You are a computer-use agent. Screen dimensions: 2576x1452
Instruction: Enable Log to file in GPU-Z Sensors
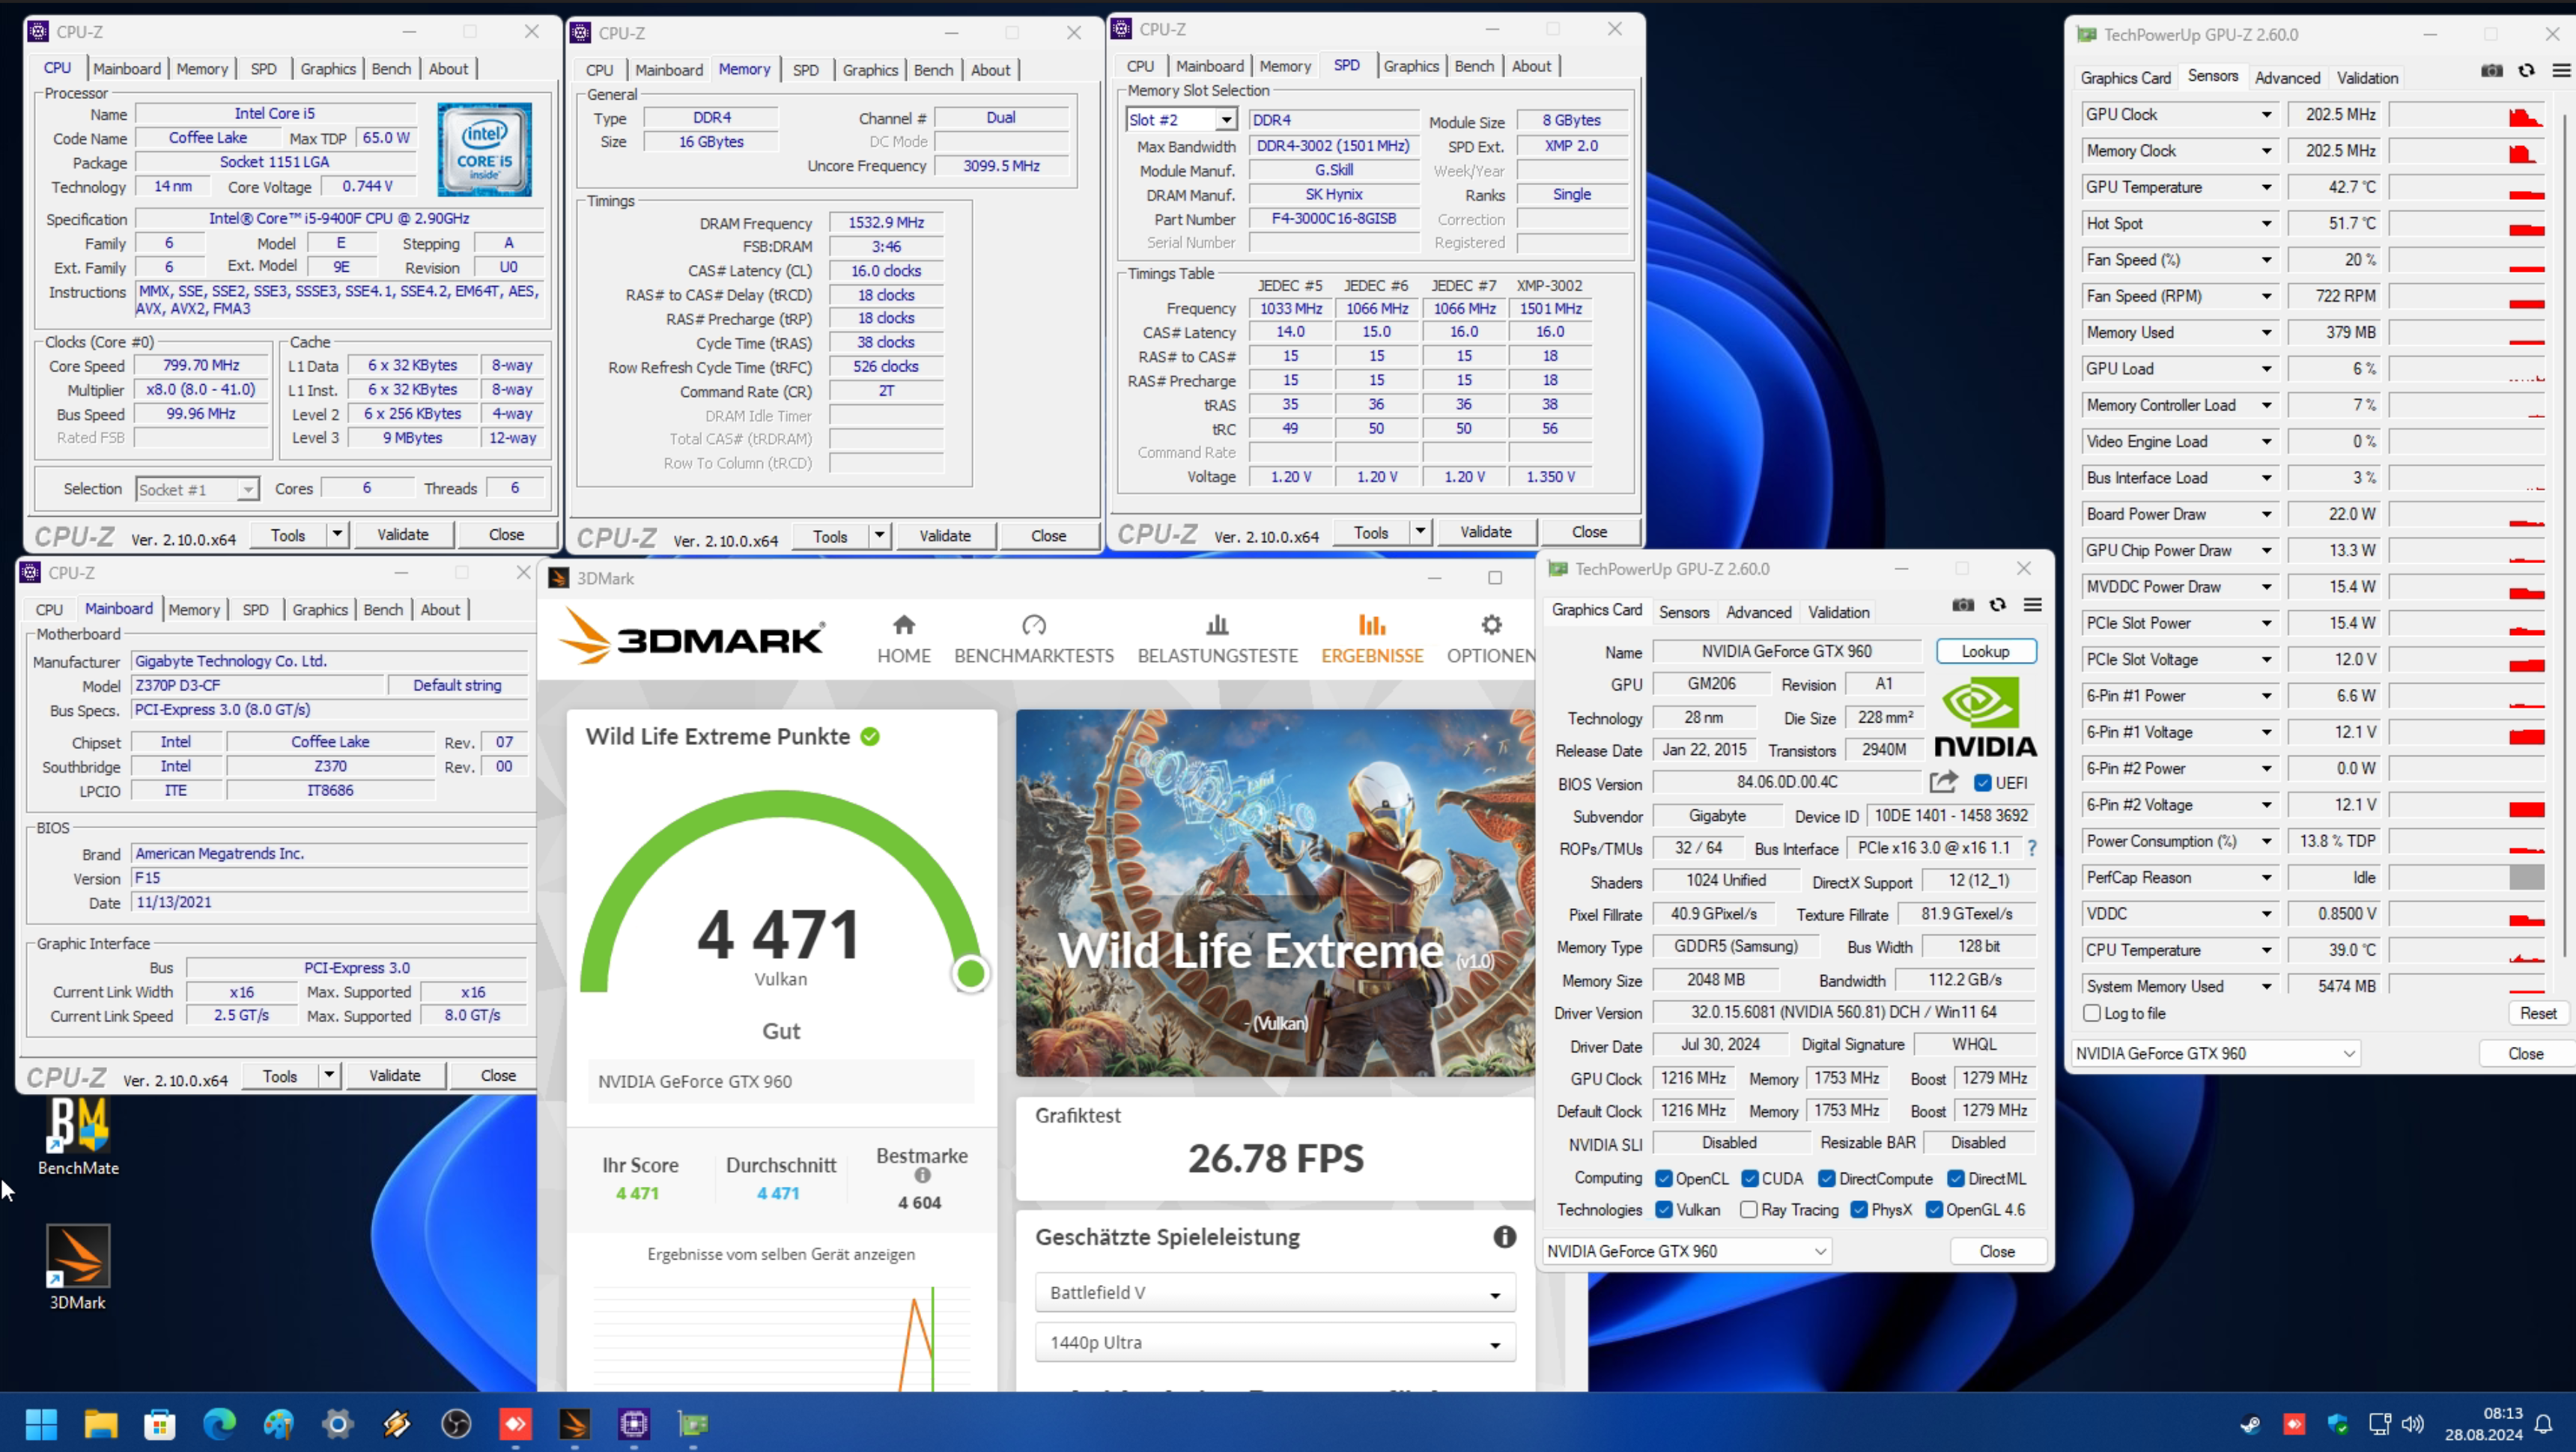(x=2092, y=1013)
